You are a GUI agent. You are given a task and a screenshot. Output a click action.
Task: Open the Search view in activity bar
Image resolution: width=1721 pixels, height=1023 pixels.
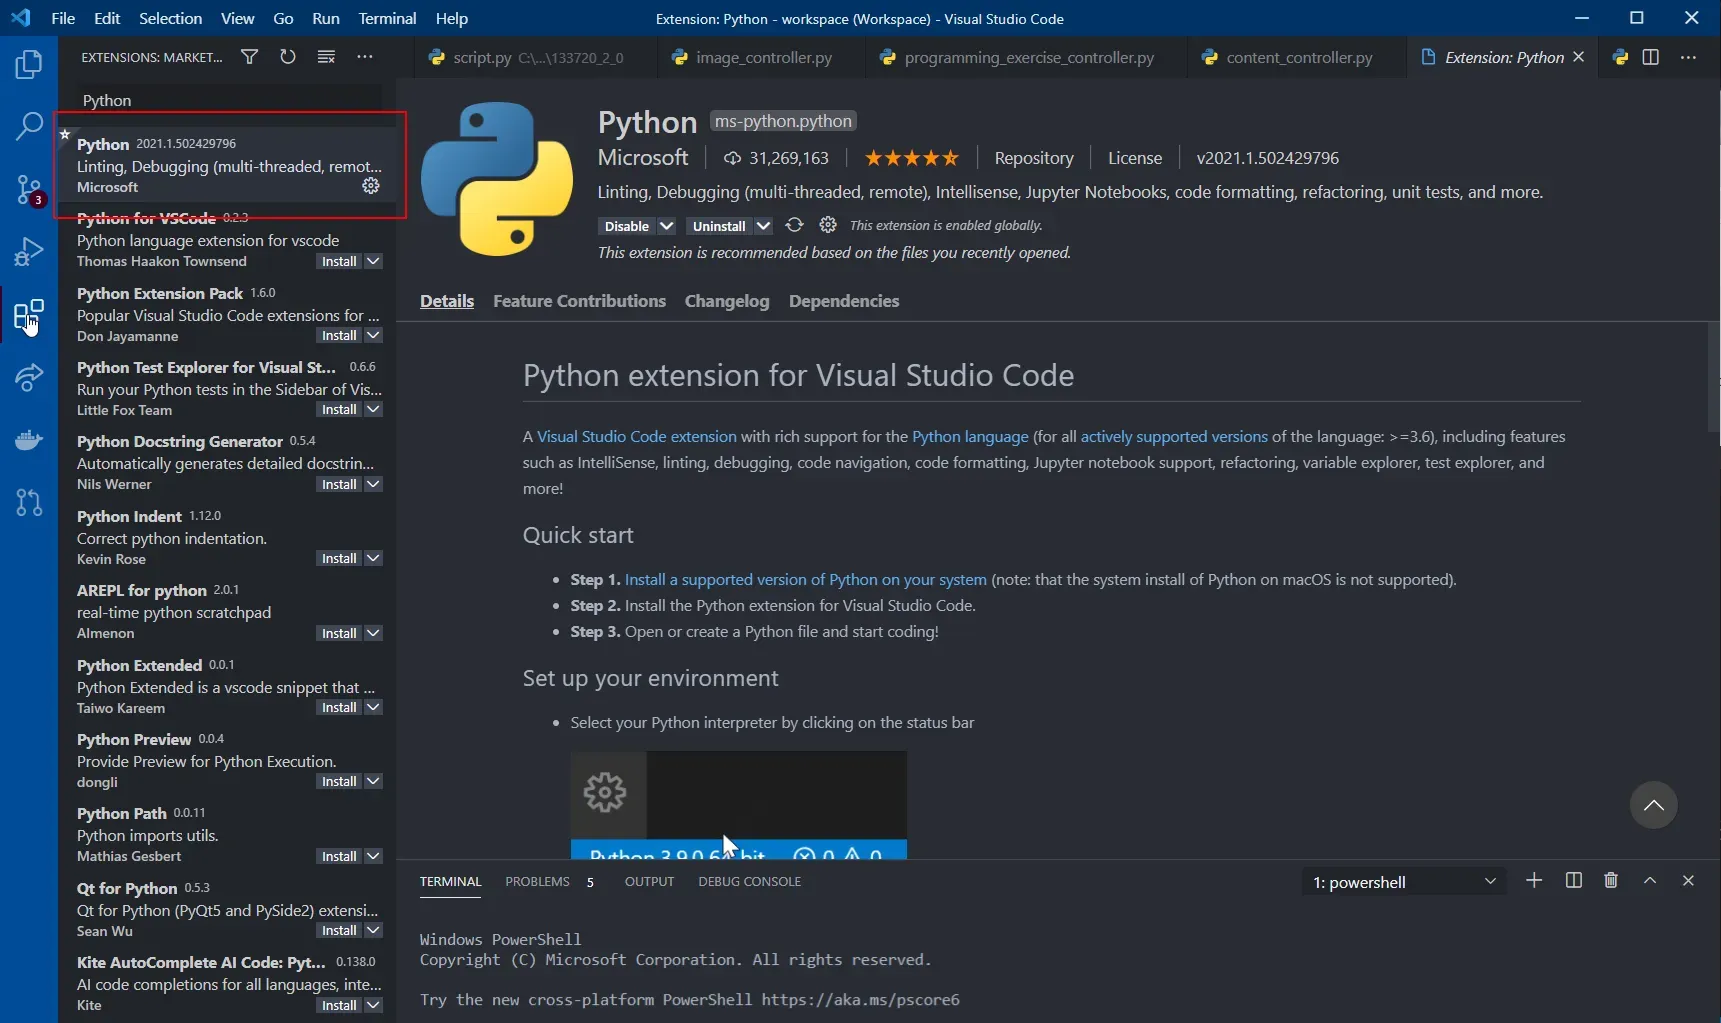click(29, 126)
